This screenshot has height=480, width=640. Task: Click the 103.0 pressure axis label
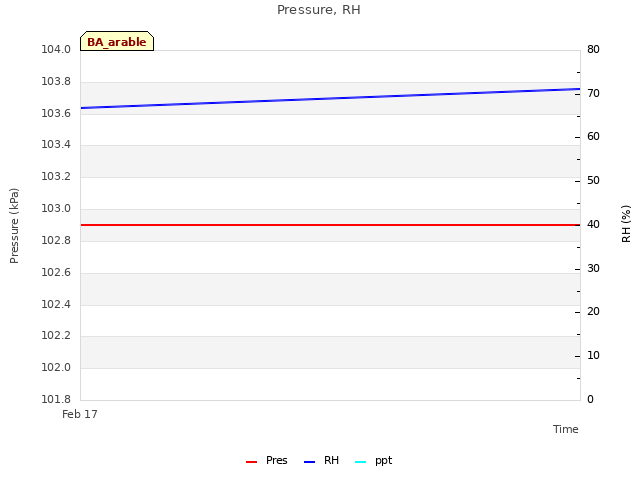click(56, 209)
